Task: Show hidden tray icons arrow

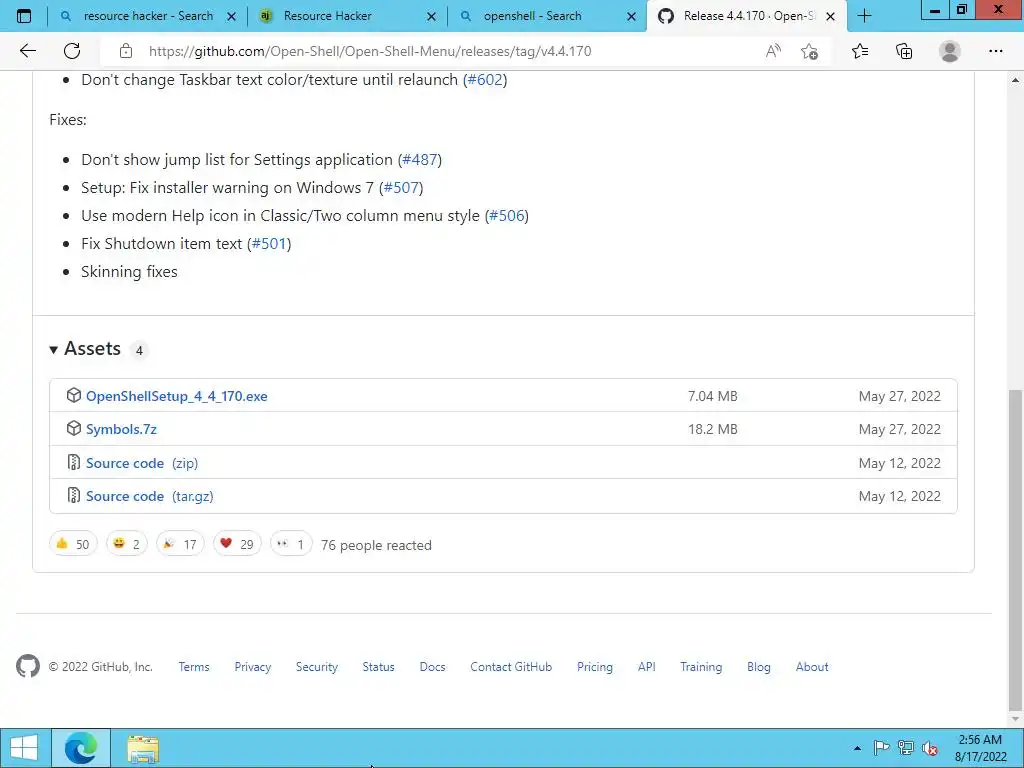Action: (857, 748)
